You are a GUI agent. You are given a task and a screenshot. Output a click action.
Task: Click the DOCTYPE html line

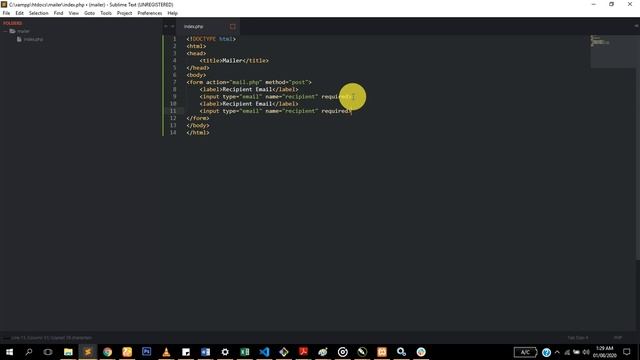tap(211, 39)
